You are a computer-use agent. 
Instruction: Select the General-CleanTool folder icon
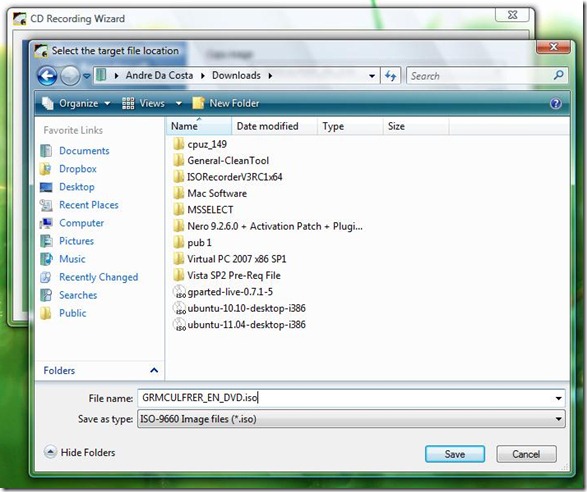[179, 160]
